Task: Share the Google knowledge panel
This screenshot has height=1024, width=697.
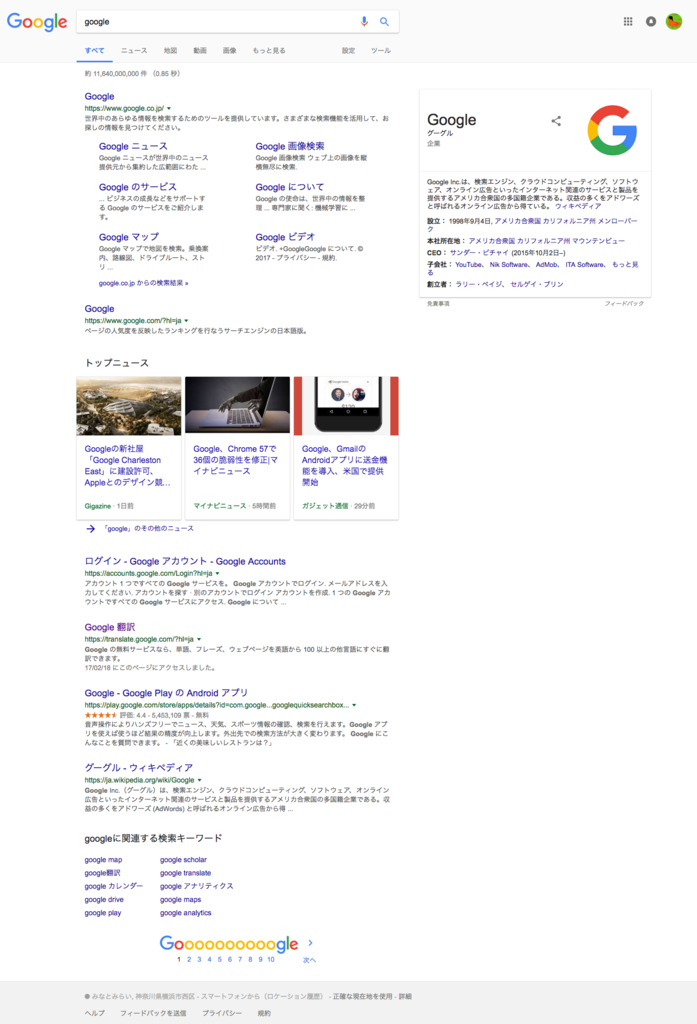Action: coord(556,121)
